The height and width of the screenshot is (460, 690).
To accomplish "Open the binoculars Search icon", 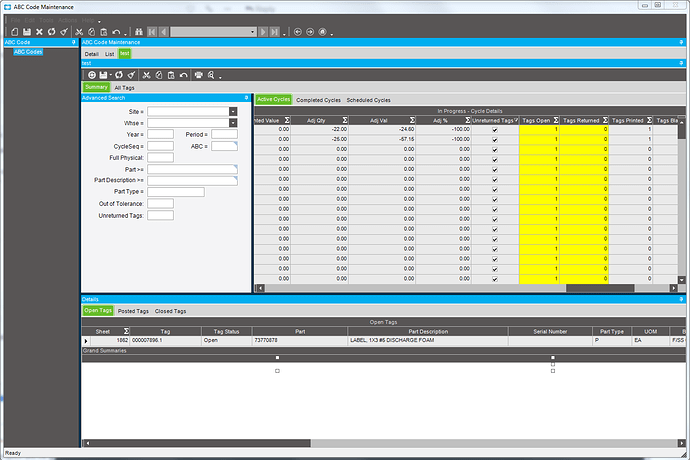I will 139,32.
